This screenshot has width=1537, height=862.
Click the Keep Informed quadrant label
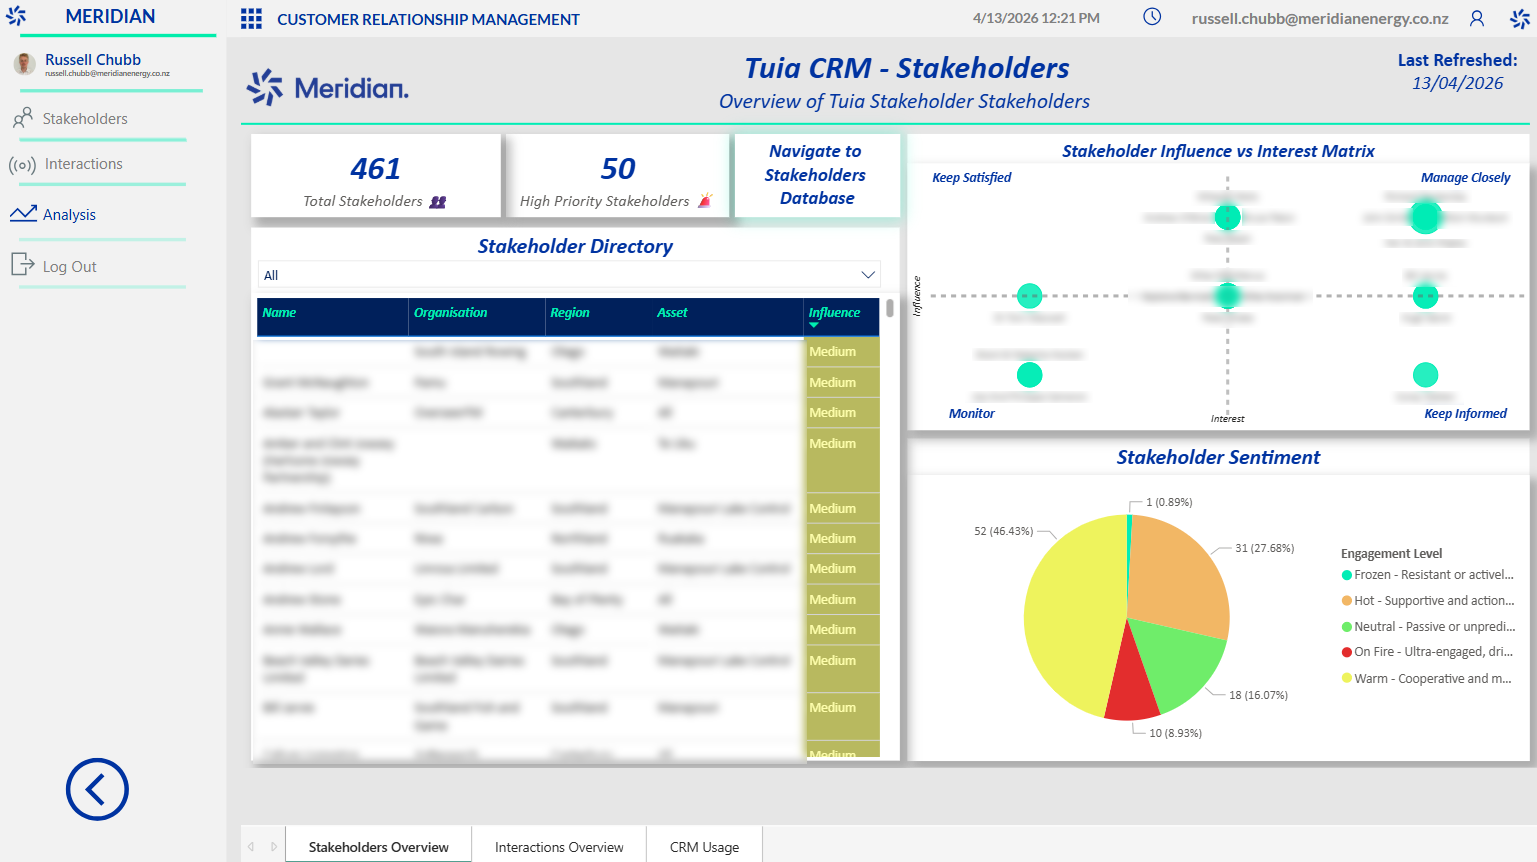point(1465,414)
